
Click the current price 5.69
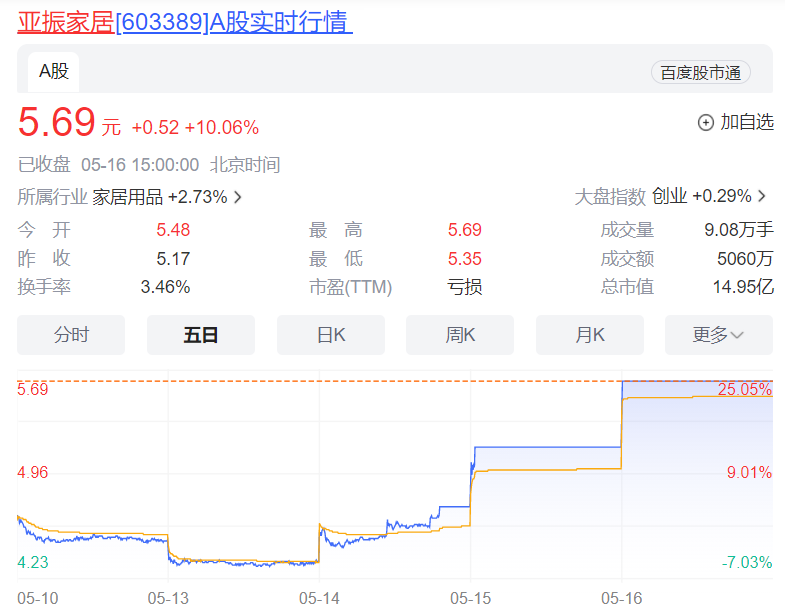tap(57, 122)
